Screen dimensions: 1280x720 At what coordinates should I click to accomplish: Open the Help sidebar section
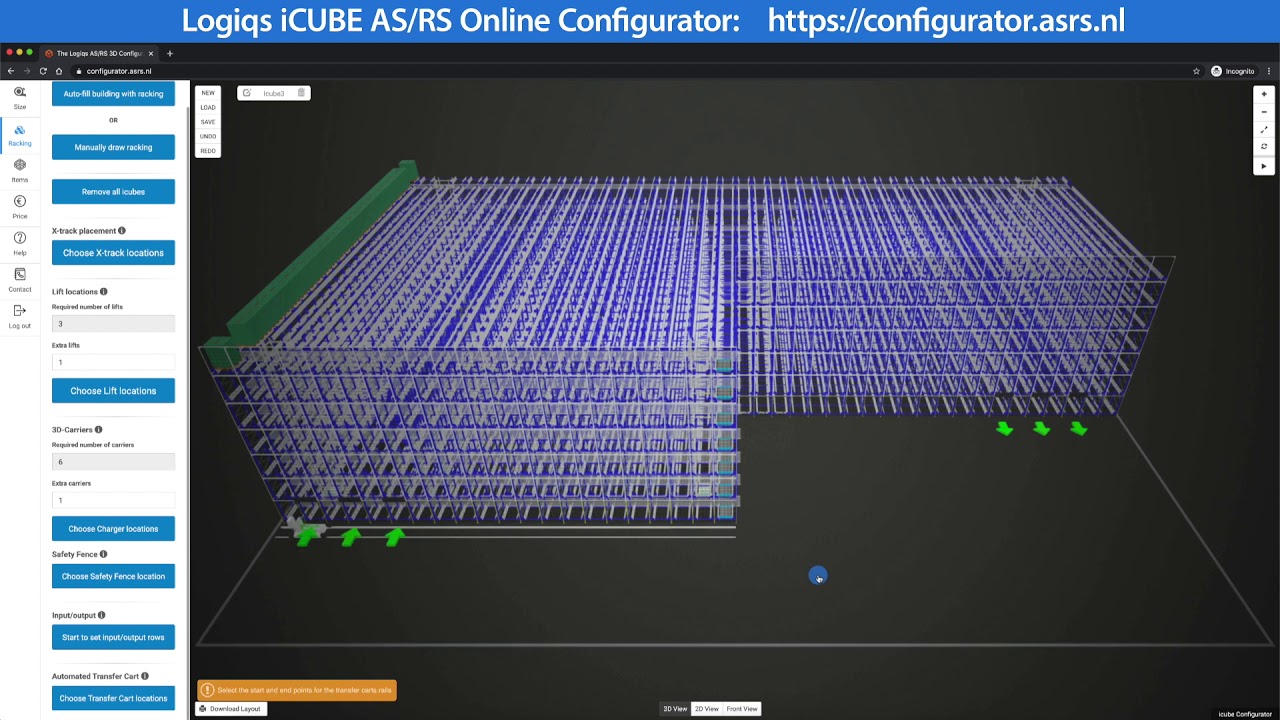[x=20, y=244]
